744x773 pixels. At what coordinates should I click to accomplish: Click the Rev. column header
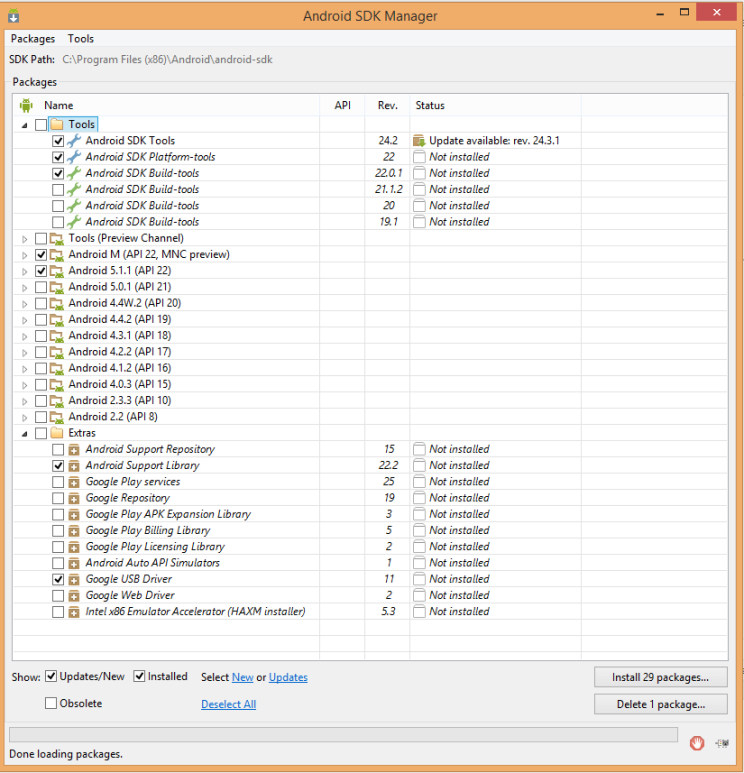(x=388, y=105)
